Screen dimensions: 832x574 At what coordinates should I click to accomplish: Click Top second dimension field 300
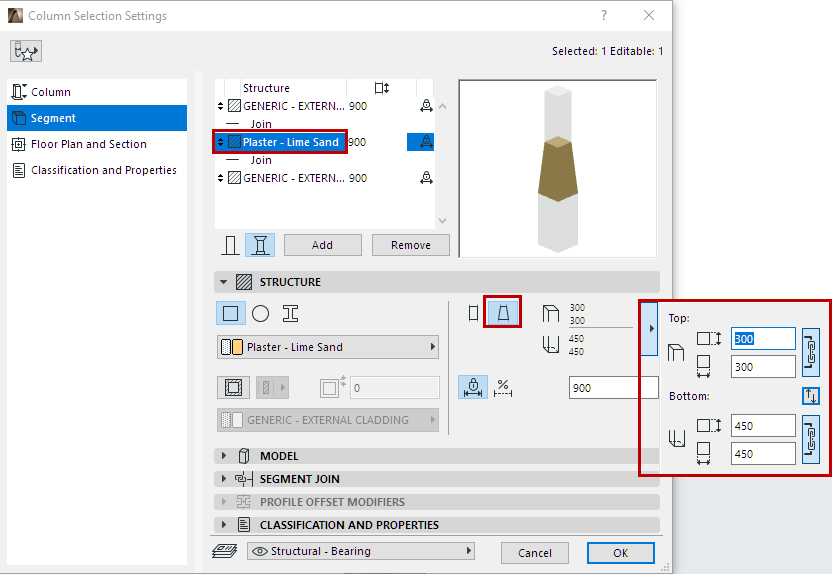(763, 367)
